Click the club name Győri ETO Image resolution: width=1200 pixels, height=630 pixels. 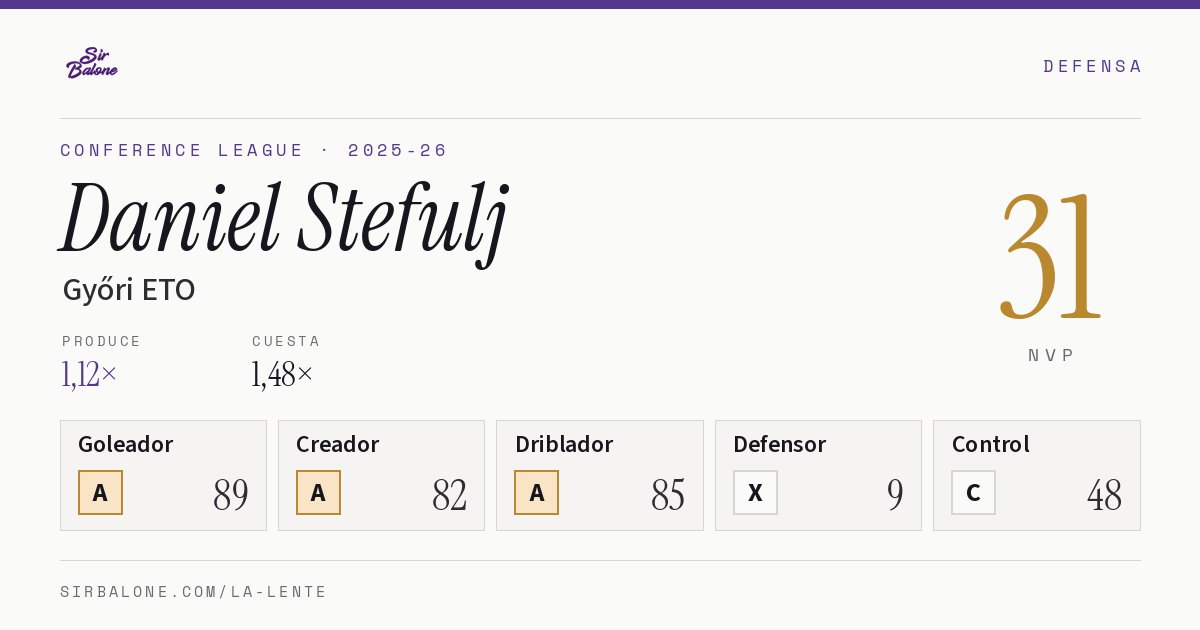pyautogui.click(x=129, y=290)
